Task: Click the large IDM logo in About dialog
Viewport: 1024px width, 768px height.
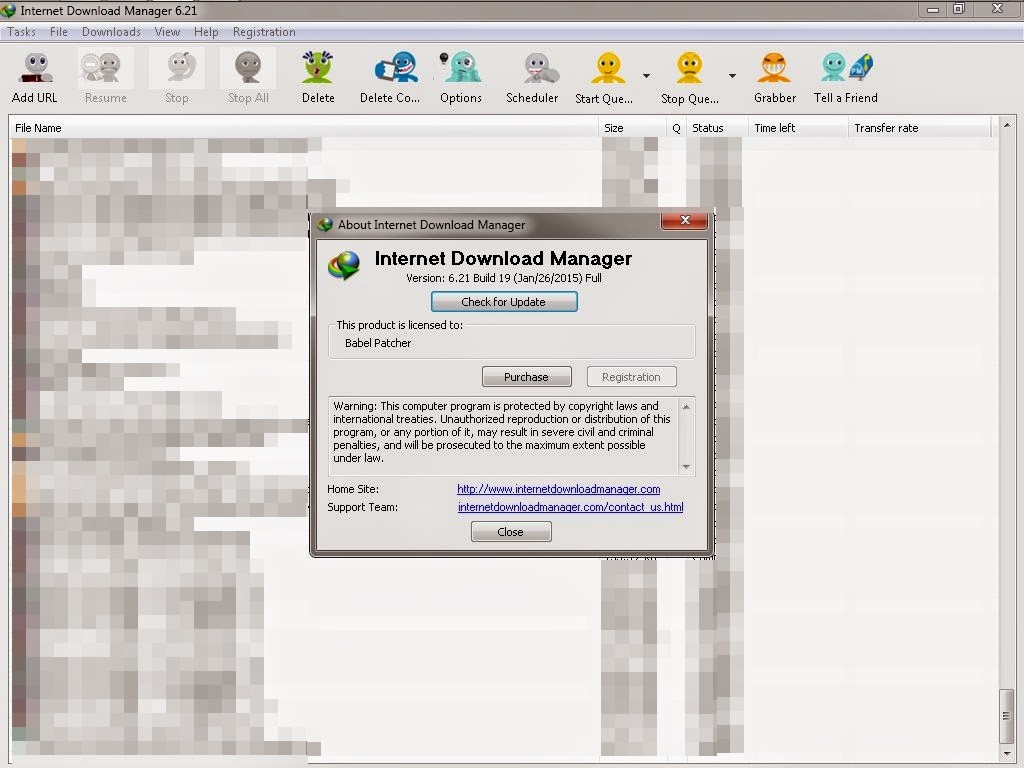Action: (344, 265)
